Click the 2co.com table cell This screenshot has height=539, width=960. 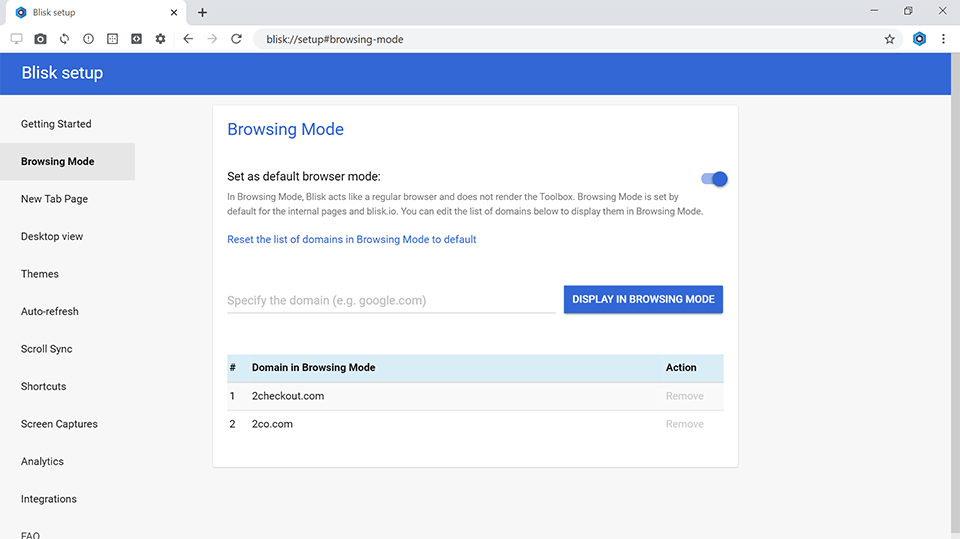click(272, 424)
